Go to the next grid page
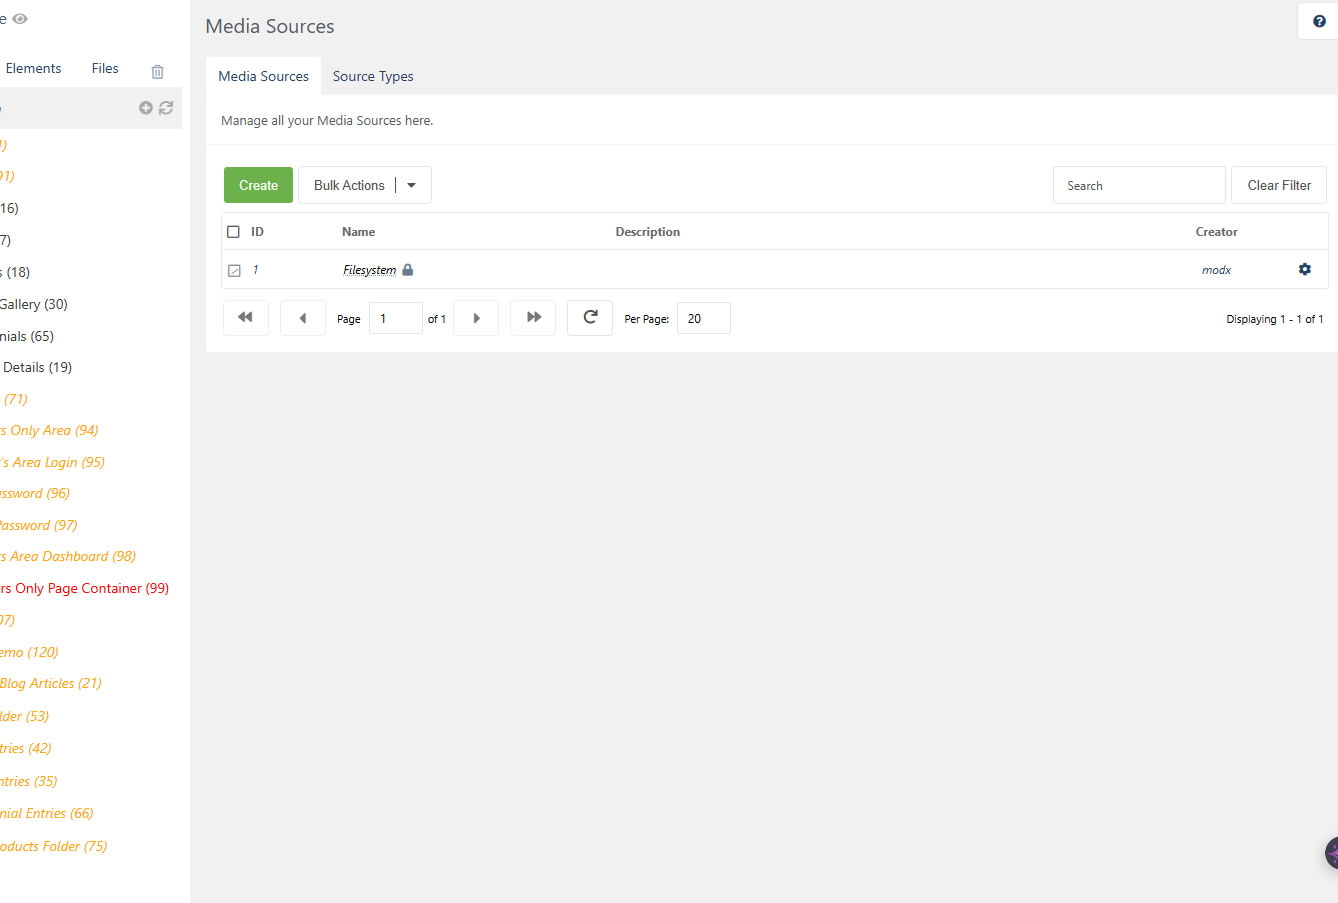Viewport: 1338px width, 903px height. [476, 318]
